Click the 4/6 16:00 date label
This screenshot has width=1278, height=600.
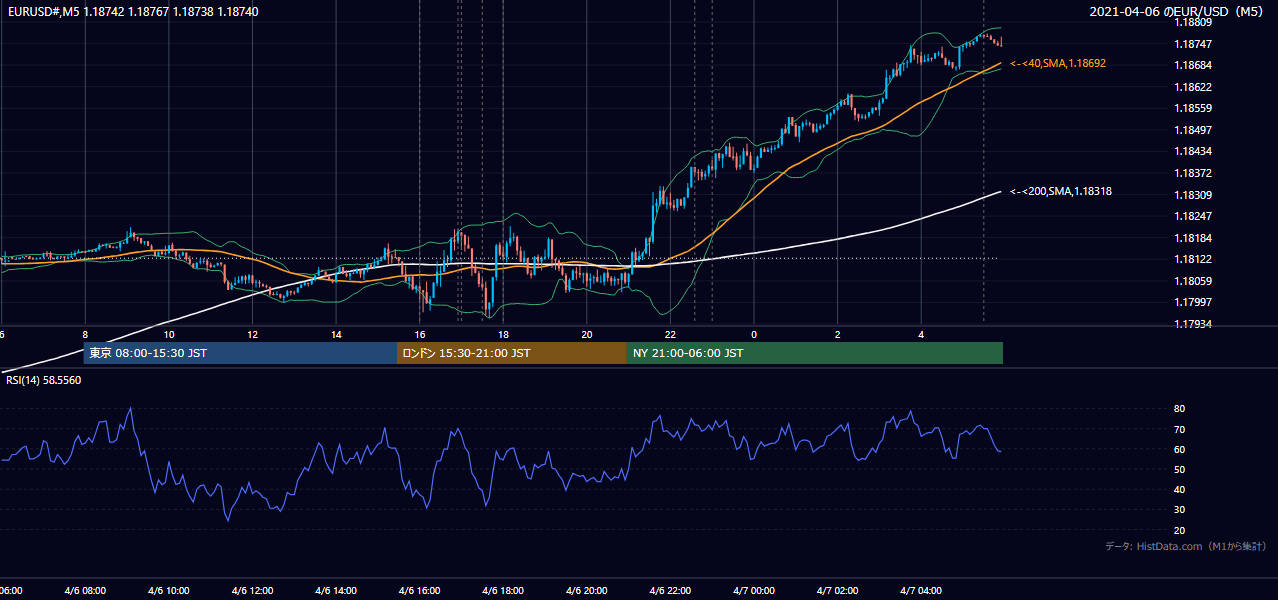(x=420, y=591)
